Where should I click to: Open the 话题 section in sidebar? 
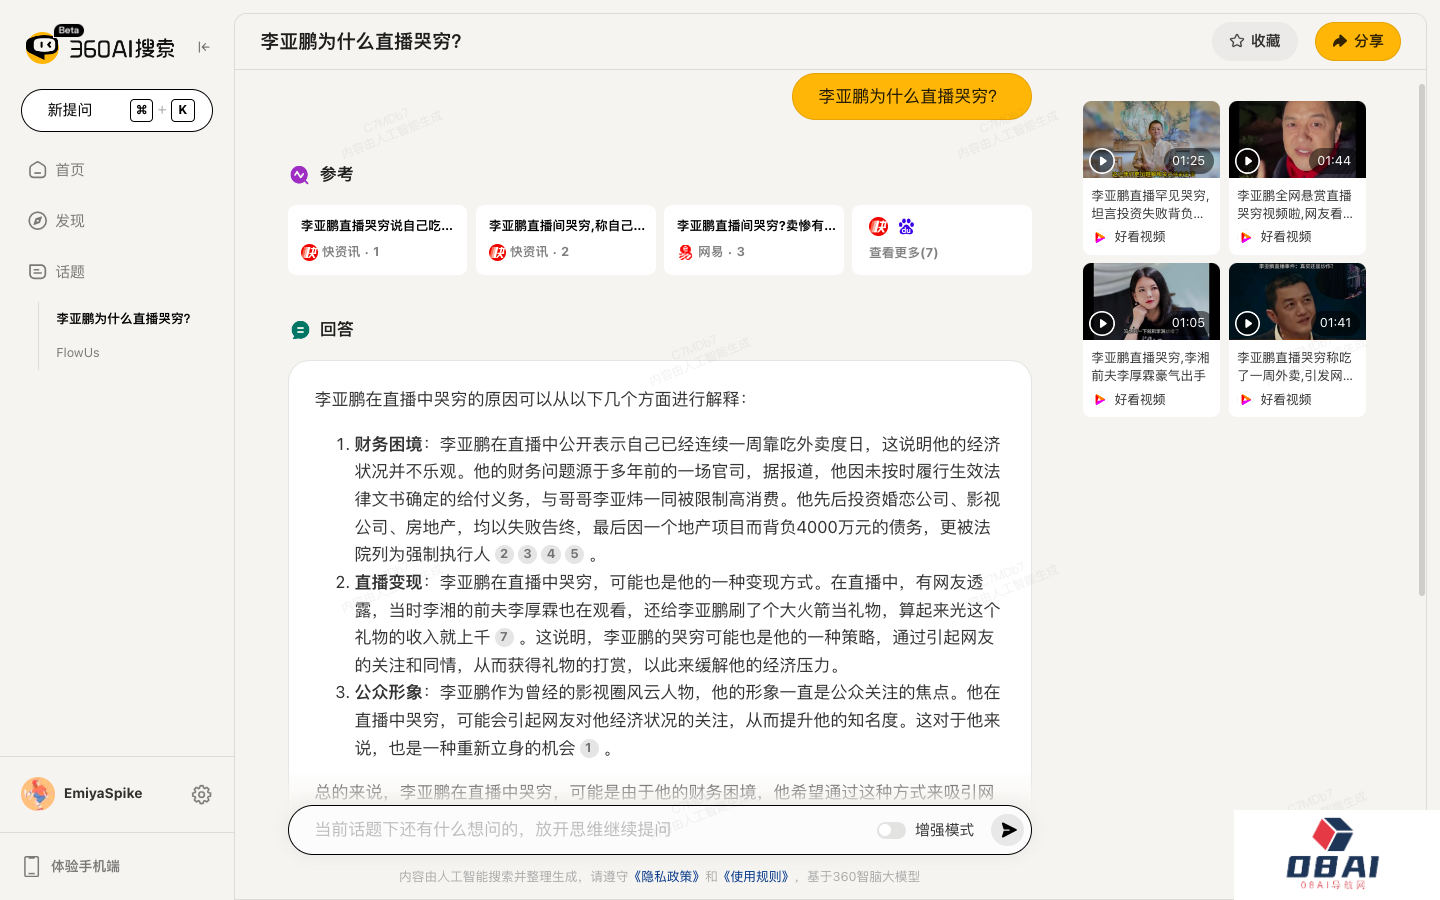coord(70,272)
